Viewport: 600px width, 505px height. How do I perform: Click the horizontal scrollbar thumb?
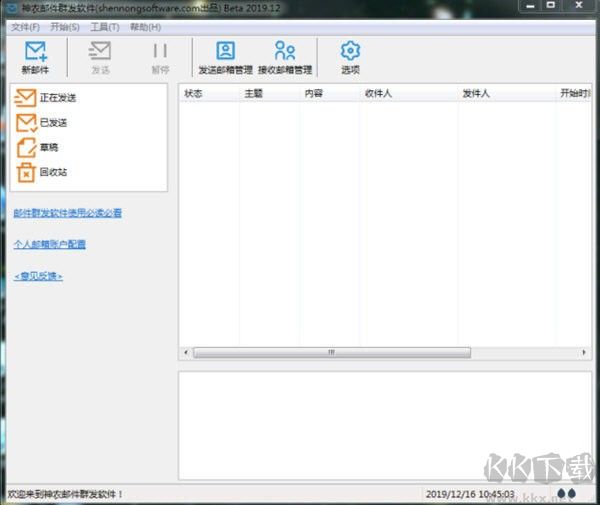tap(332, 352)
